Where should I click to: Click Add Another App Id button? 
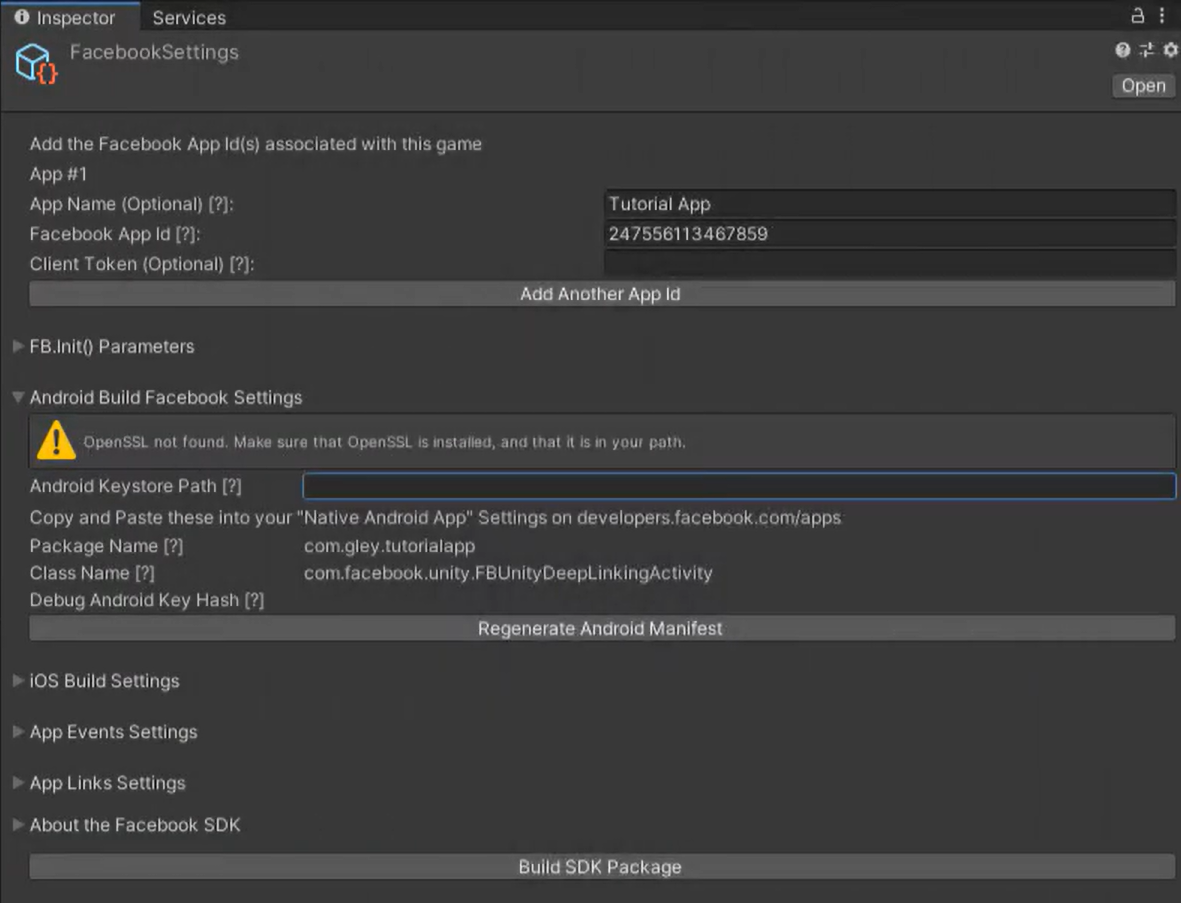click(x=602, y=294)
